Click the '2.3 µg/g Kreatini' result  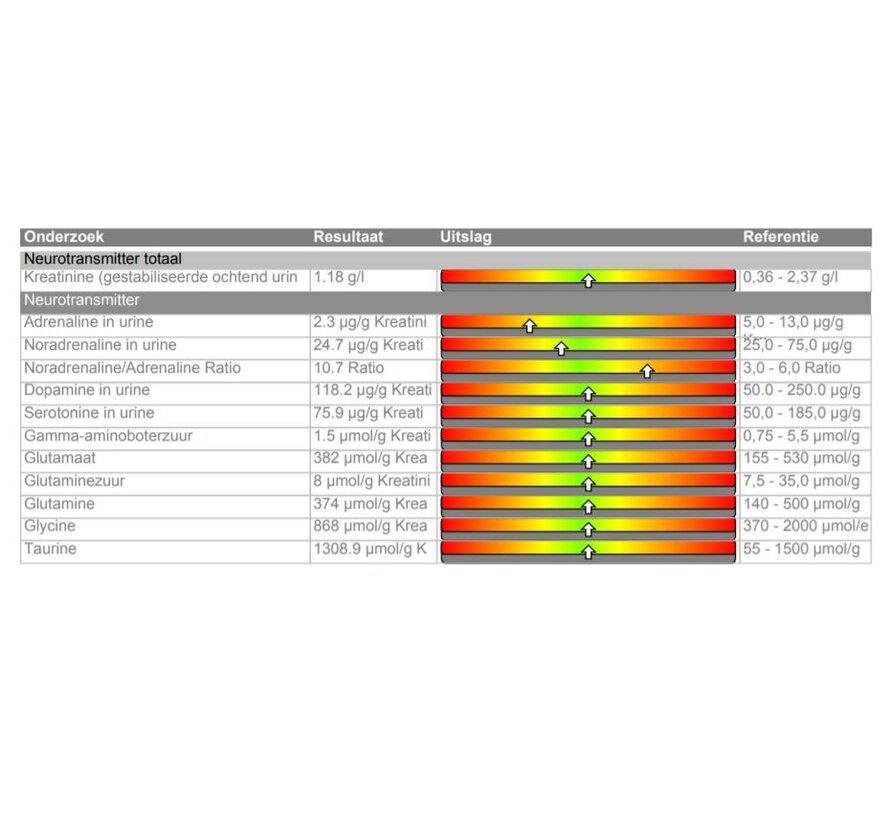[x=370, y=322]
